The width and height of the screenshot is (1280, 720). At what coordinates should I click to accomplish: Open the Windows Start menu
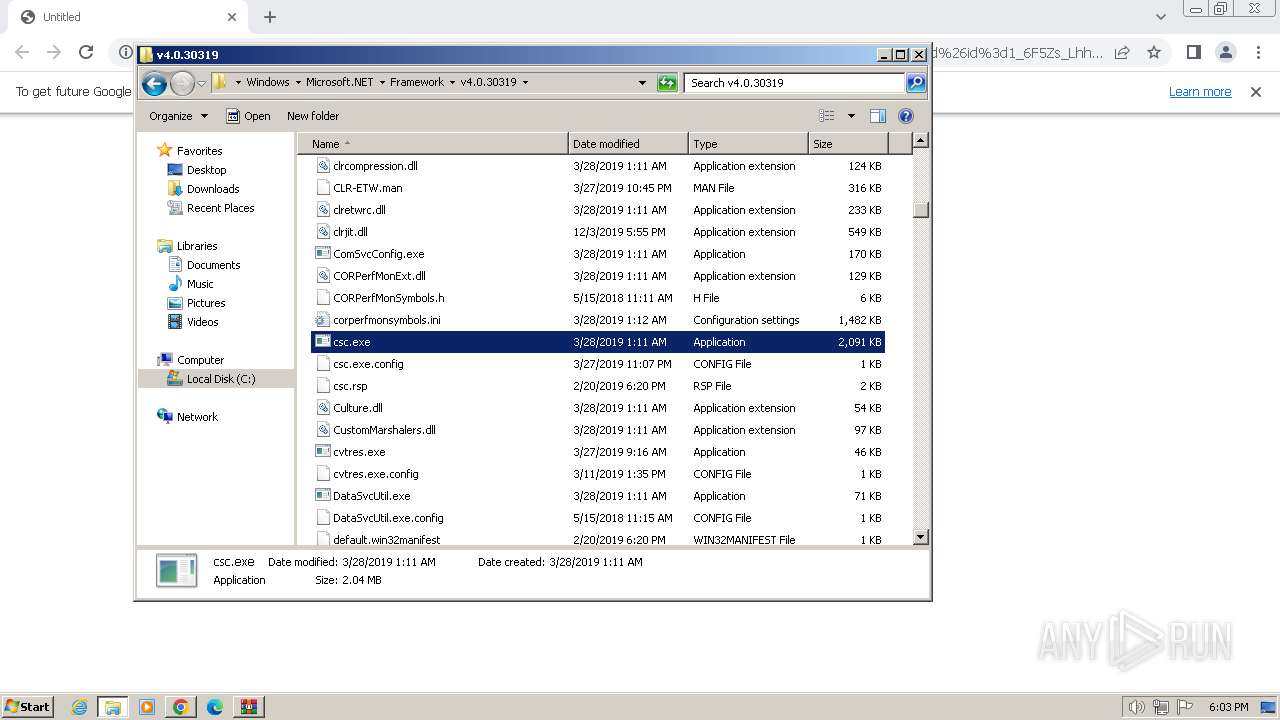point(27,706)
